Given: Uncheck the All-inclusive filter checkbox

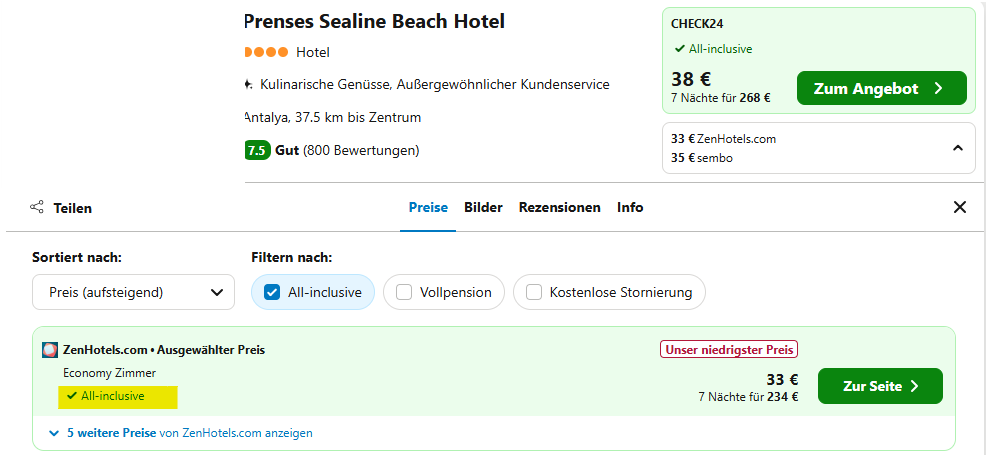Looking at the screenshot, I should pos(272,292).
